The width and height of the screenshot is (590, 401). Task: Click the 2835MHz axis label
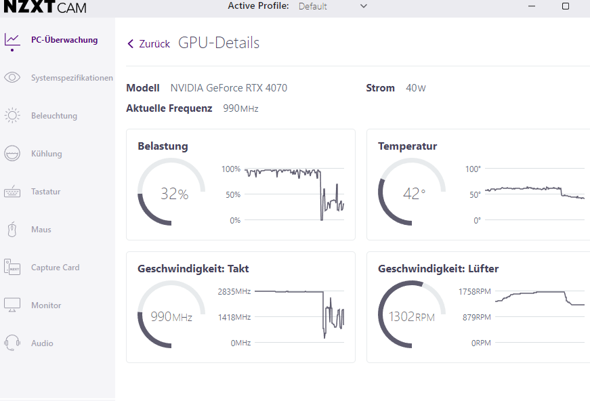coord(234,292)
